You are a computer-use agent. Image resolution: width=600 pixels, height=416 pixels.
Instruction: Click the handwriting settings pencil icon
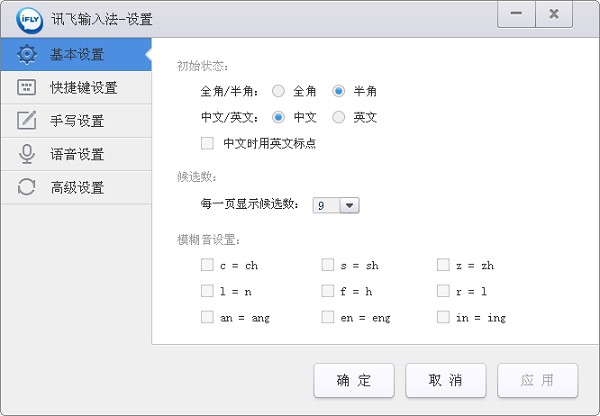coord(27,121)
